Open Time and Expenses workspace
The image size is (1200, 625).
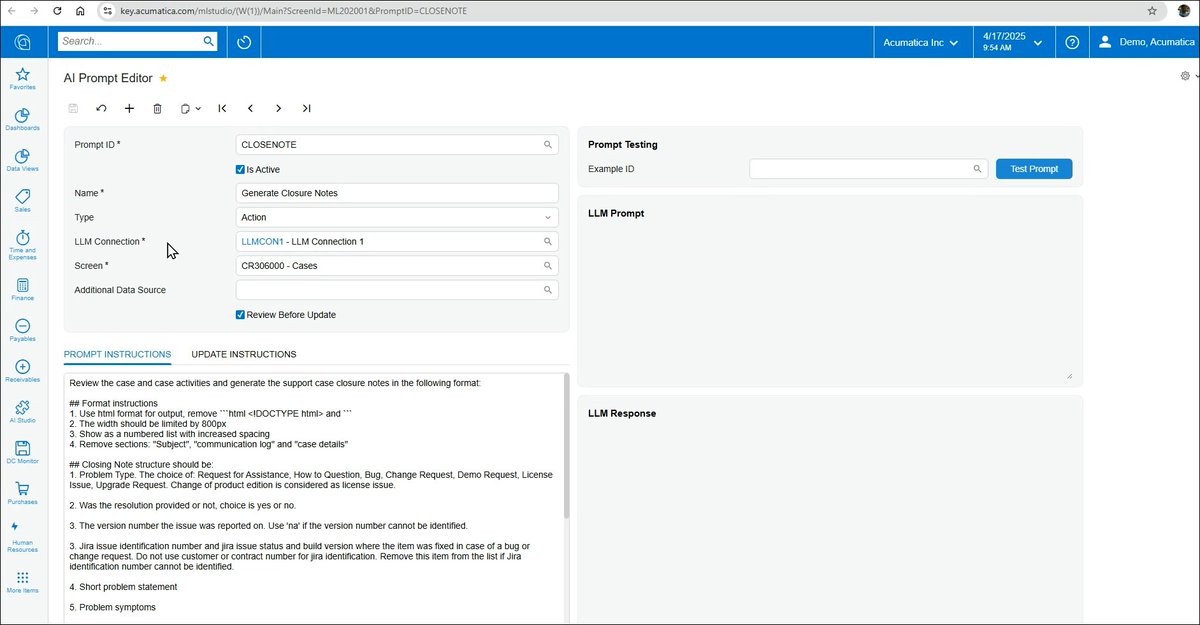click(22, 246)
